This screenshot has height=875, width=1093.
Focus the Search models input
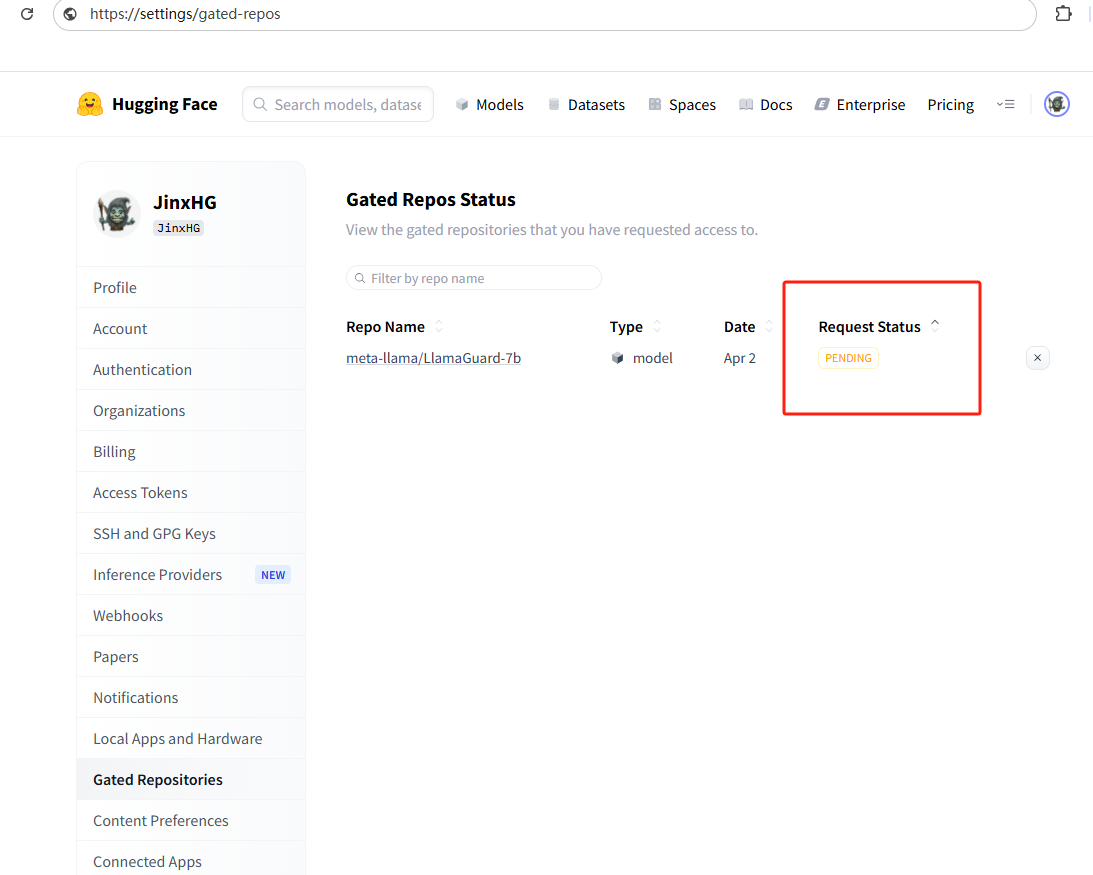tap(338, 105)
